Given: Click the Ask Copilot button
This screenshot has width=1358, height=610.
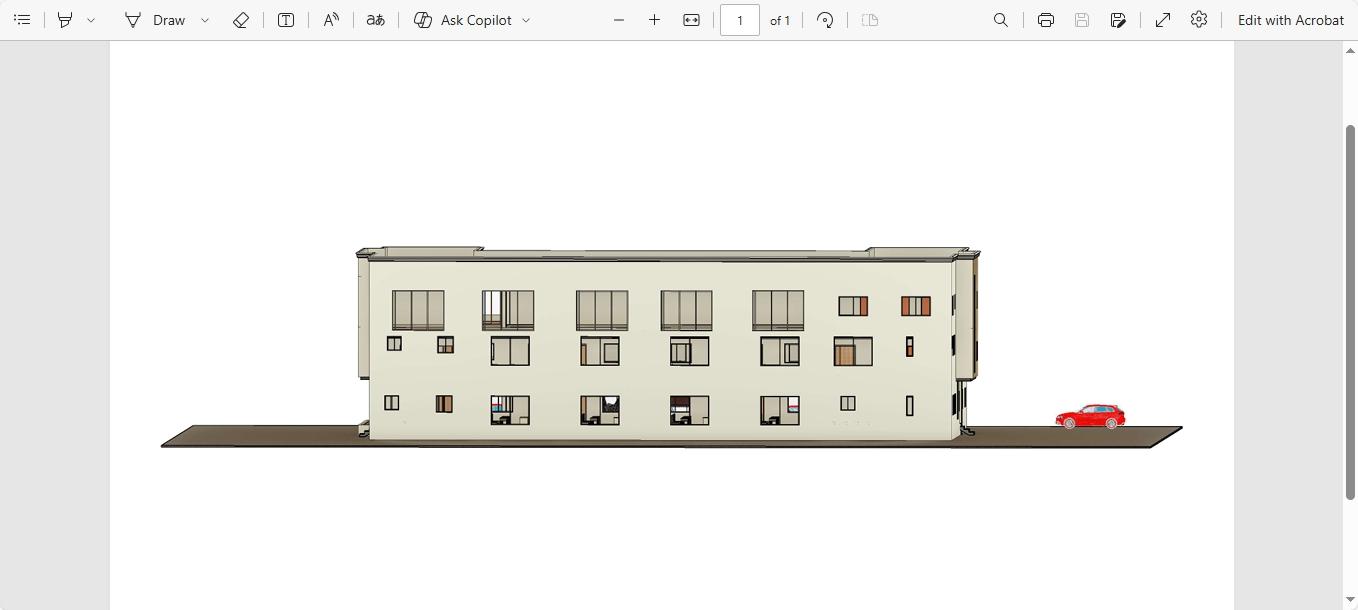Looking at the screenshot, I should tap(464, 20).
